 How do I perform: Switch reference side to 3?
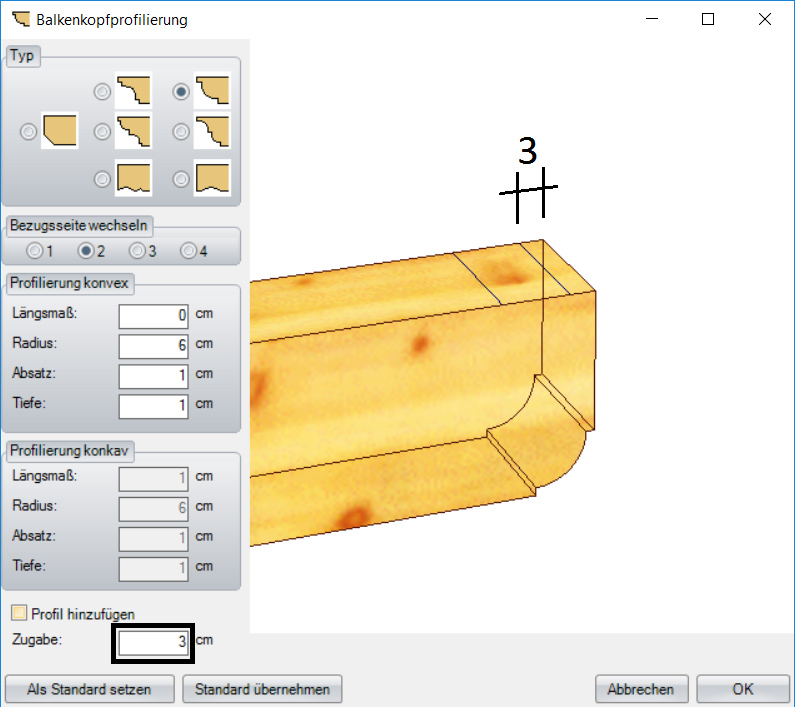(x=137, y=251)
